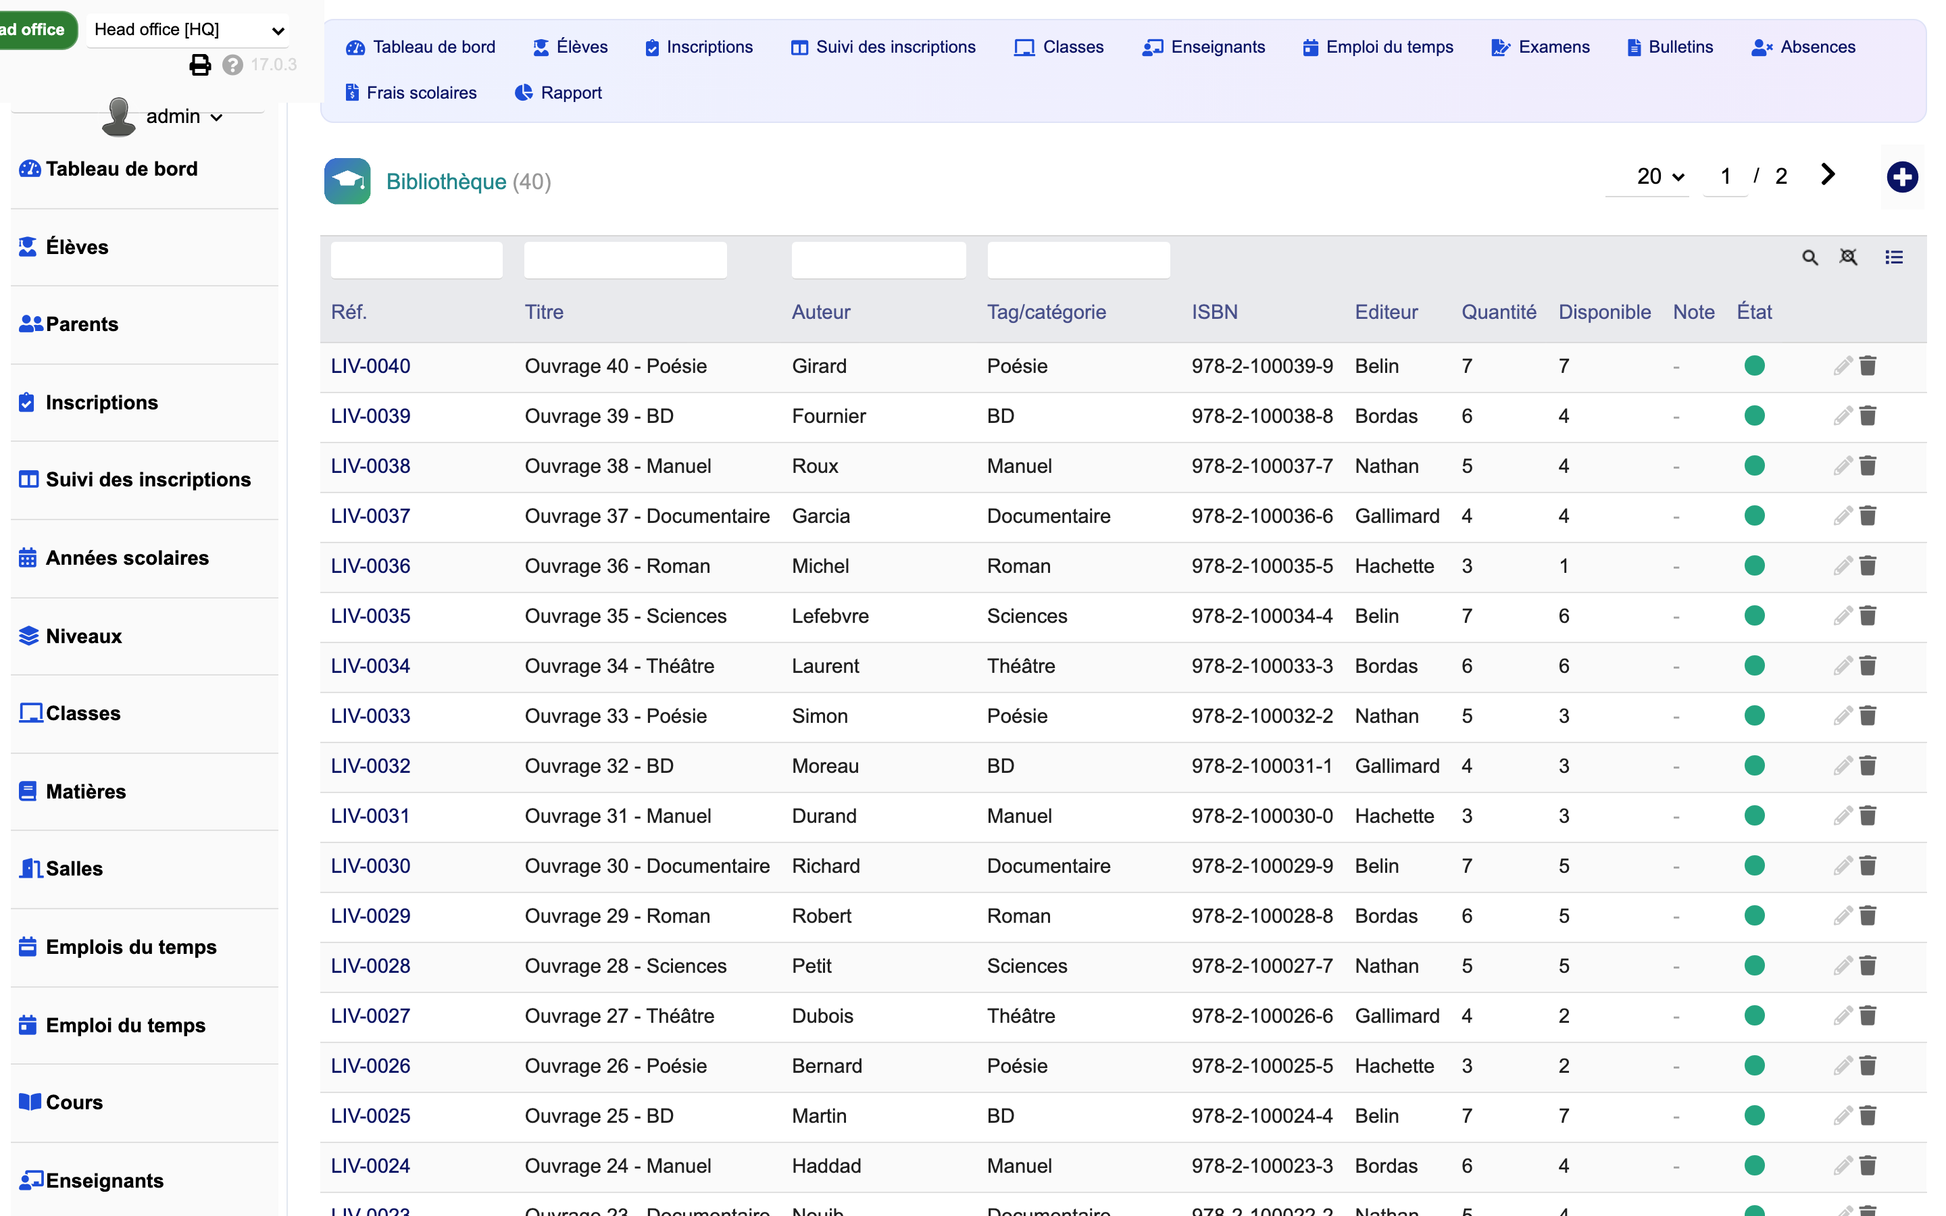
Task: Delete trash icon for LIV-0025
Action: [1868, 1116]
